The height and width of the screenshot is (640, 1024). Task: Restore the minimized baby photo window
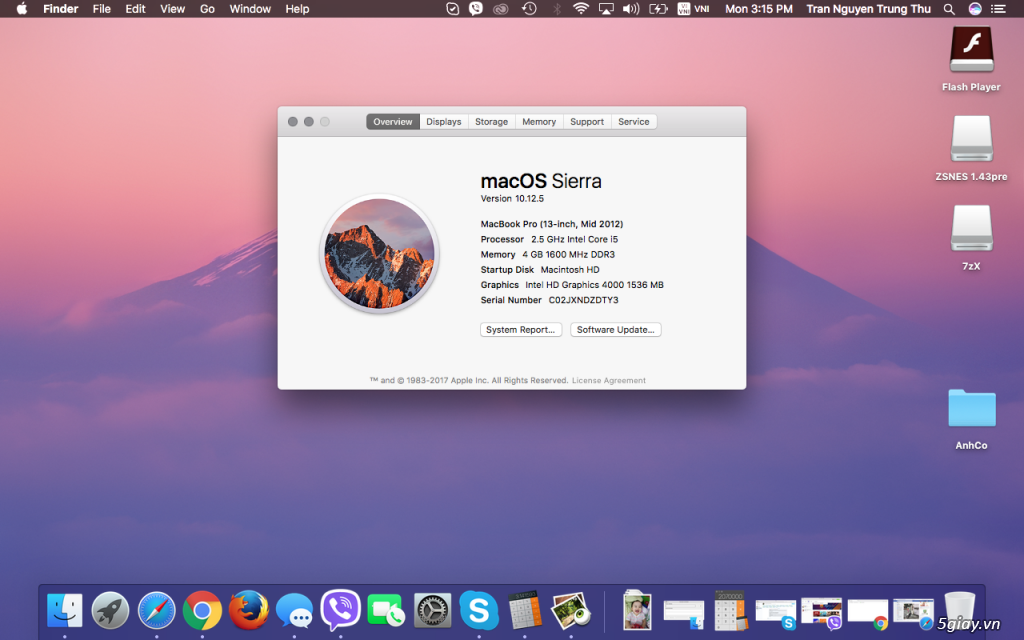637,610
